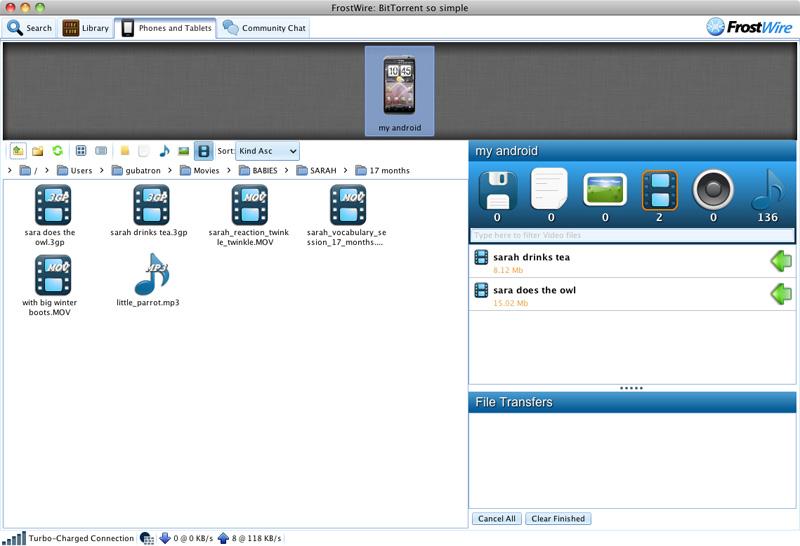Viewport: 800px width, 546px height.
Task: Click the firewall status globe icon
Action: click(x=146, y=538)
